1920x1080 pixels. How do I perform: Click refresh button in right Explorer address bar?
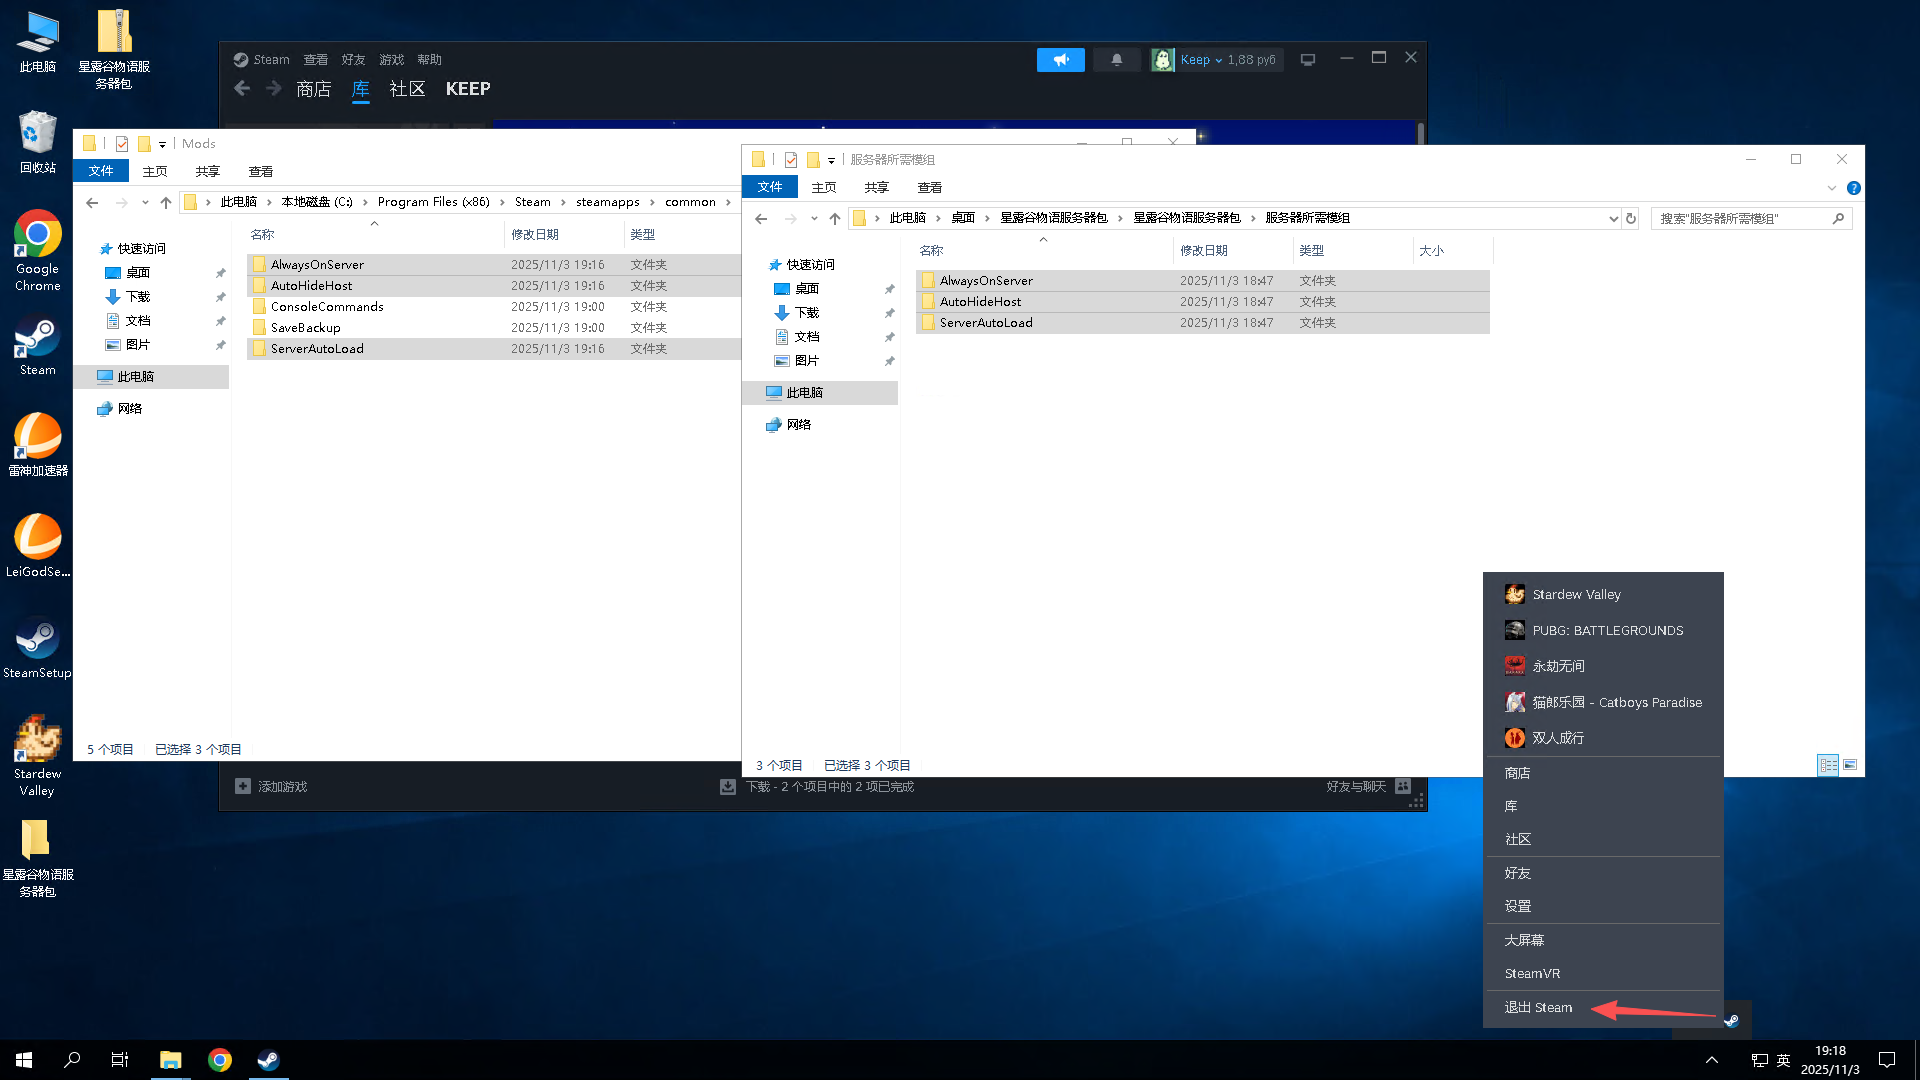pos(1631,218)
